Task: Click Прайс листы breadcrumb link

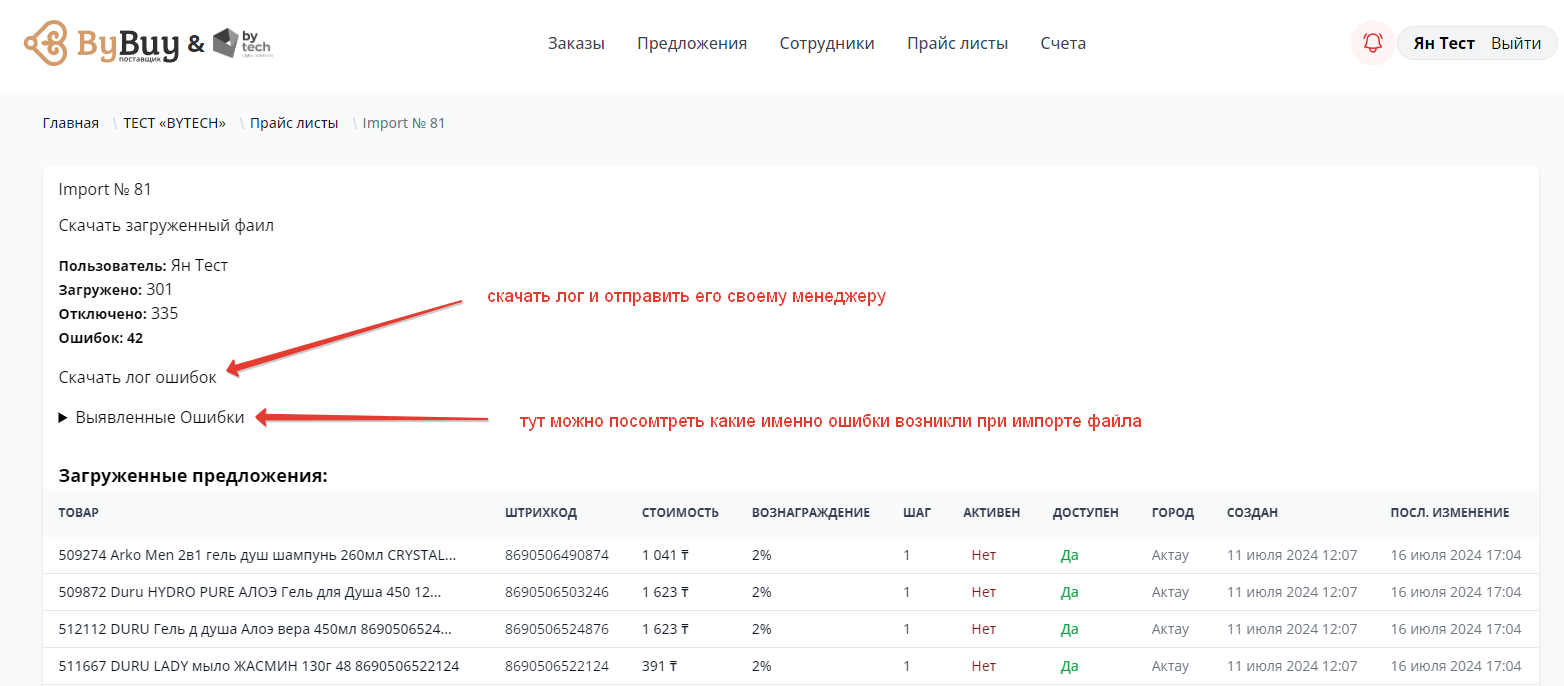Action: 294,123
